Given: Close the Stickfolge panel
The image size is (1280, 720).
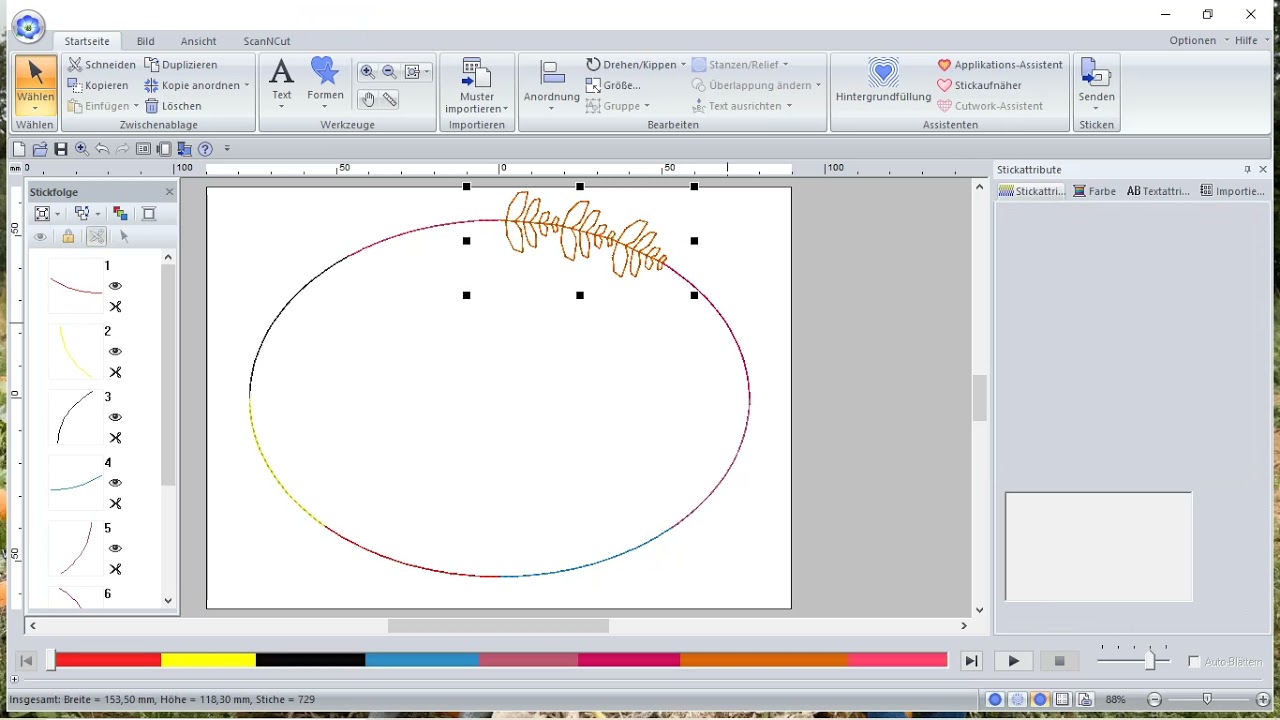Looking at the screenshot, I should pyautogui.click(x=169, y=191).
